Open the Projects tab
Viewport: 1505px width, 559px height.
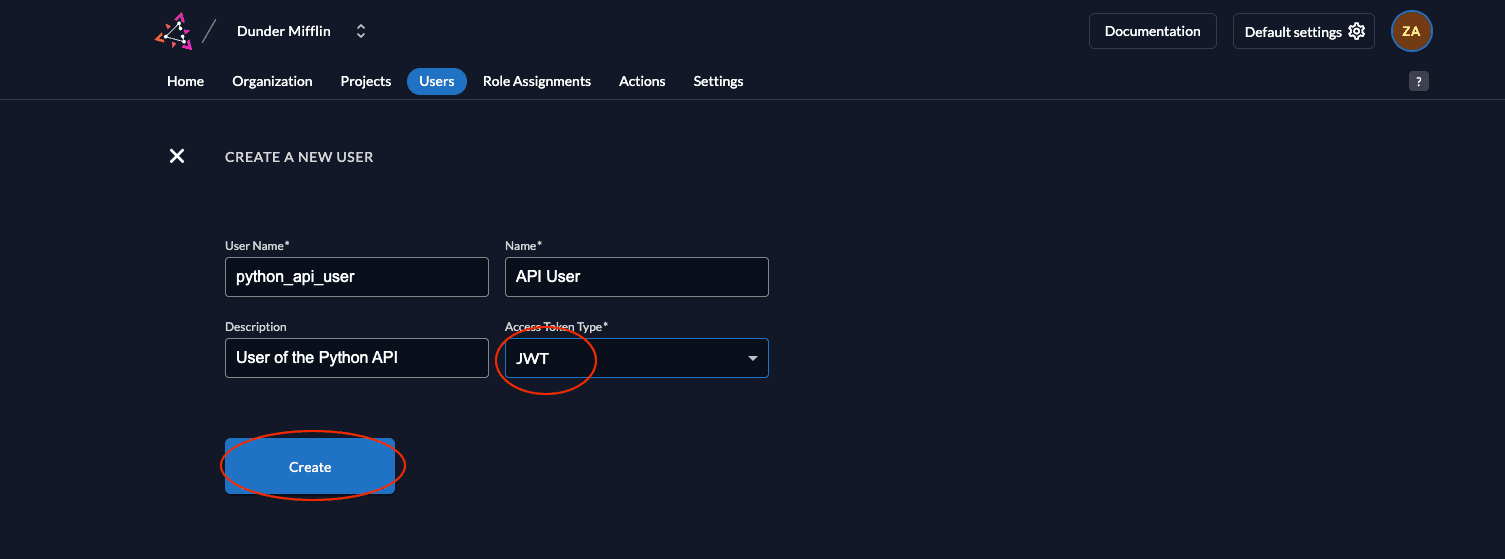[365, 81]
